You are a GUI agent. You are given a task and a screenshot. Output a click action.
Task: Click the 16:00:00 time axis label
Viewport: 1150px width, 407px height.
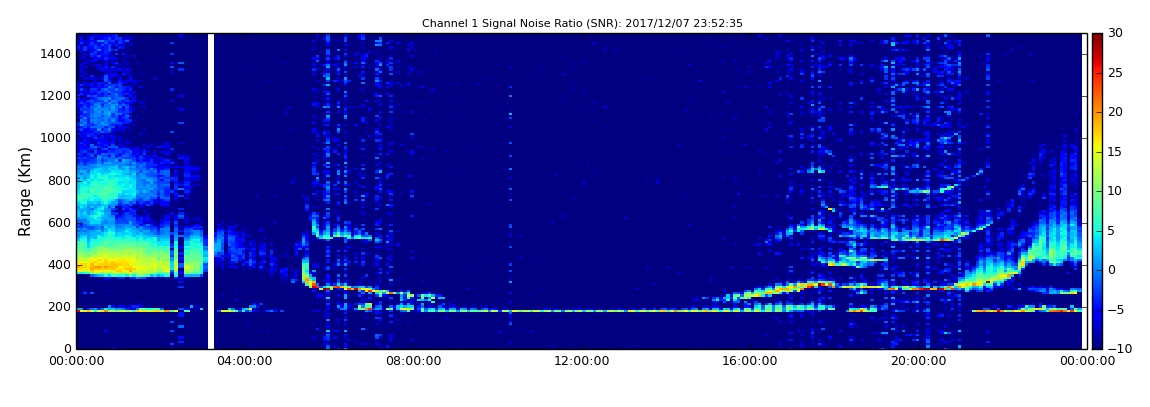pos(750,361)
